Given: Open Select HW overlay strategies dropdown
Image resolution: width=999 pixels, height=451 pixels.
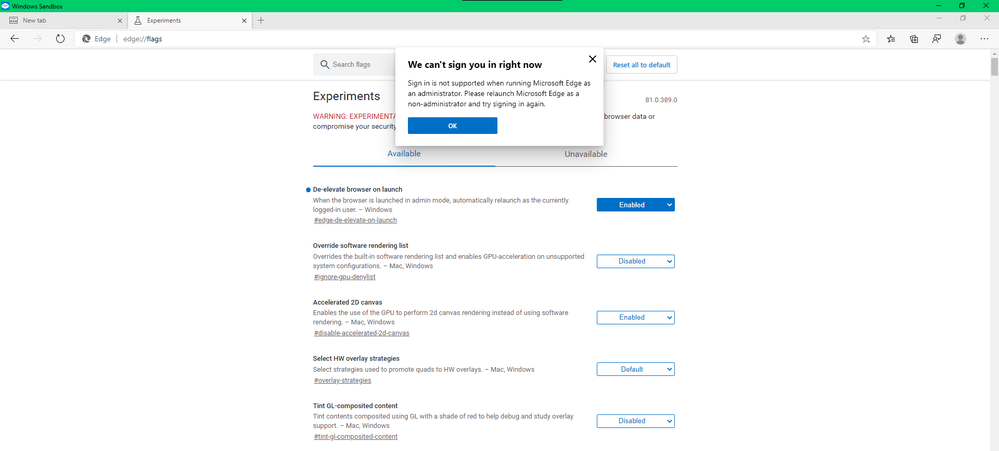Looking at the screenshot, I should [635, 369].
